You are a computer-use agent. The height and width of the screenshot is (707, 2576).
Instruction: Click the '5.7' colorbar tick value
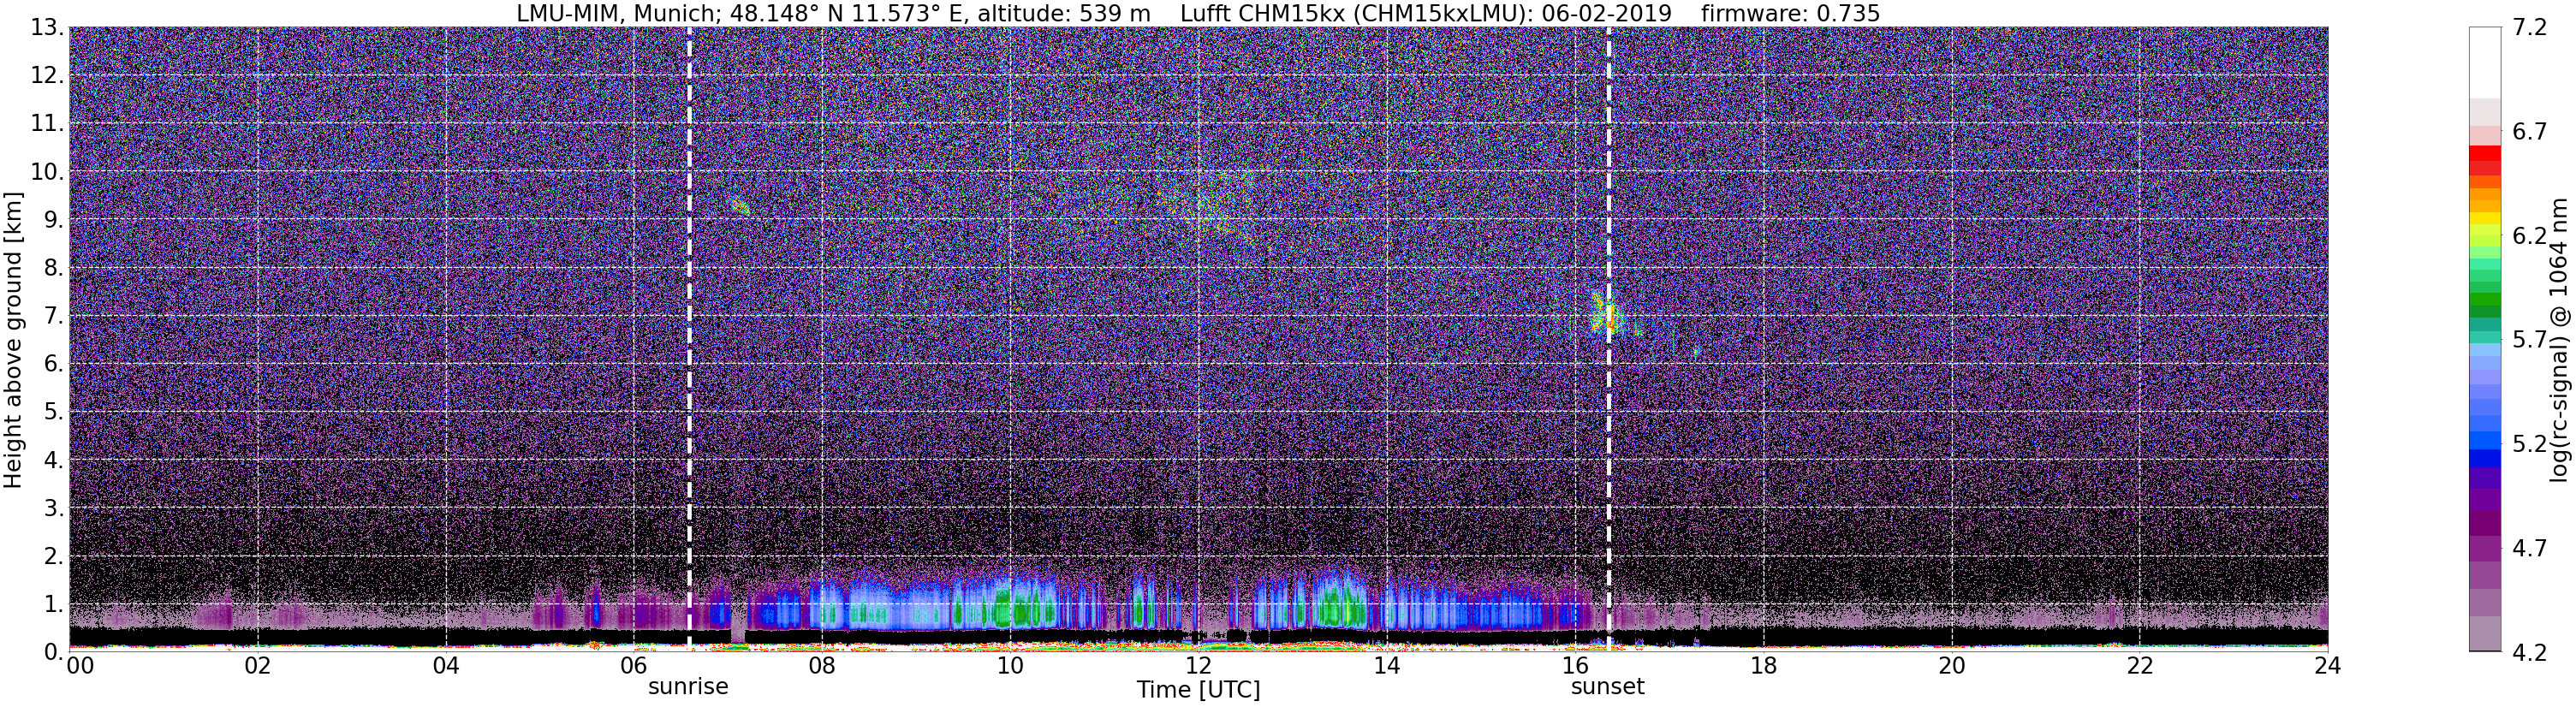click(2528, 340)
